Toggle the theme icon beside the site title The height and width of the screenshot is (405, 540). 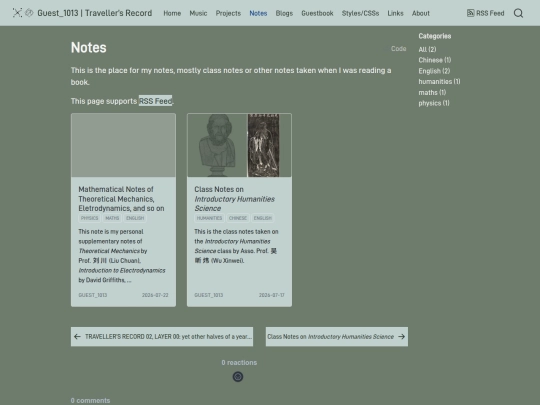(29, 13)
